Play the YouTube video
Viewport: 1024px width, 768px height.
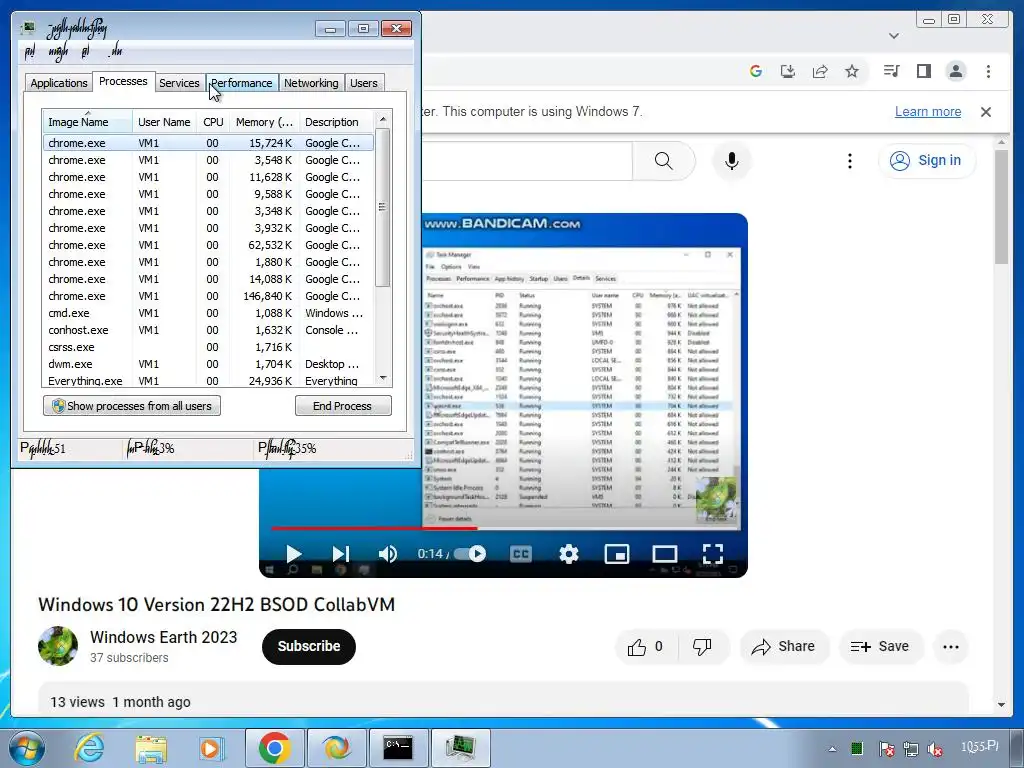coord(293,554)
